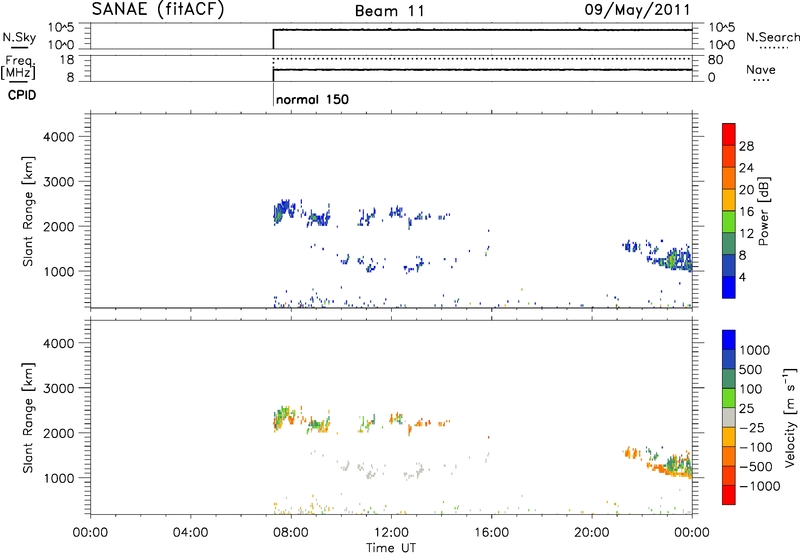Viewport: 800px width, 554px height.
Task: Pick the Velocity colorbar segment below -1000
Action: (x=729, y=495)
